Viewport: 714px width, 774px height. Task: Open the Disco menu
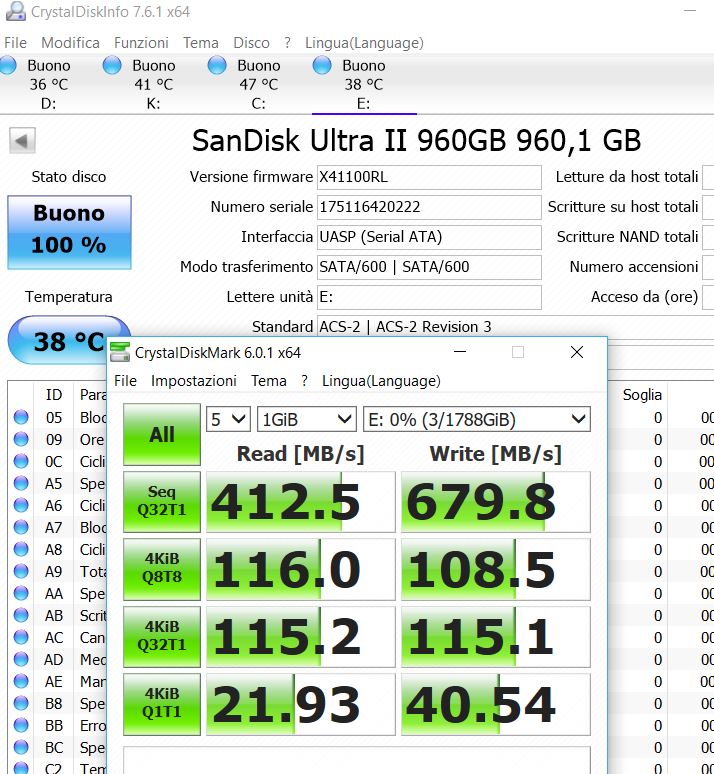tap(251, 43)
